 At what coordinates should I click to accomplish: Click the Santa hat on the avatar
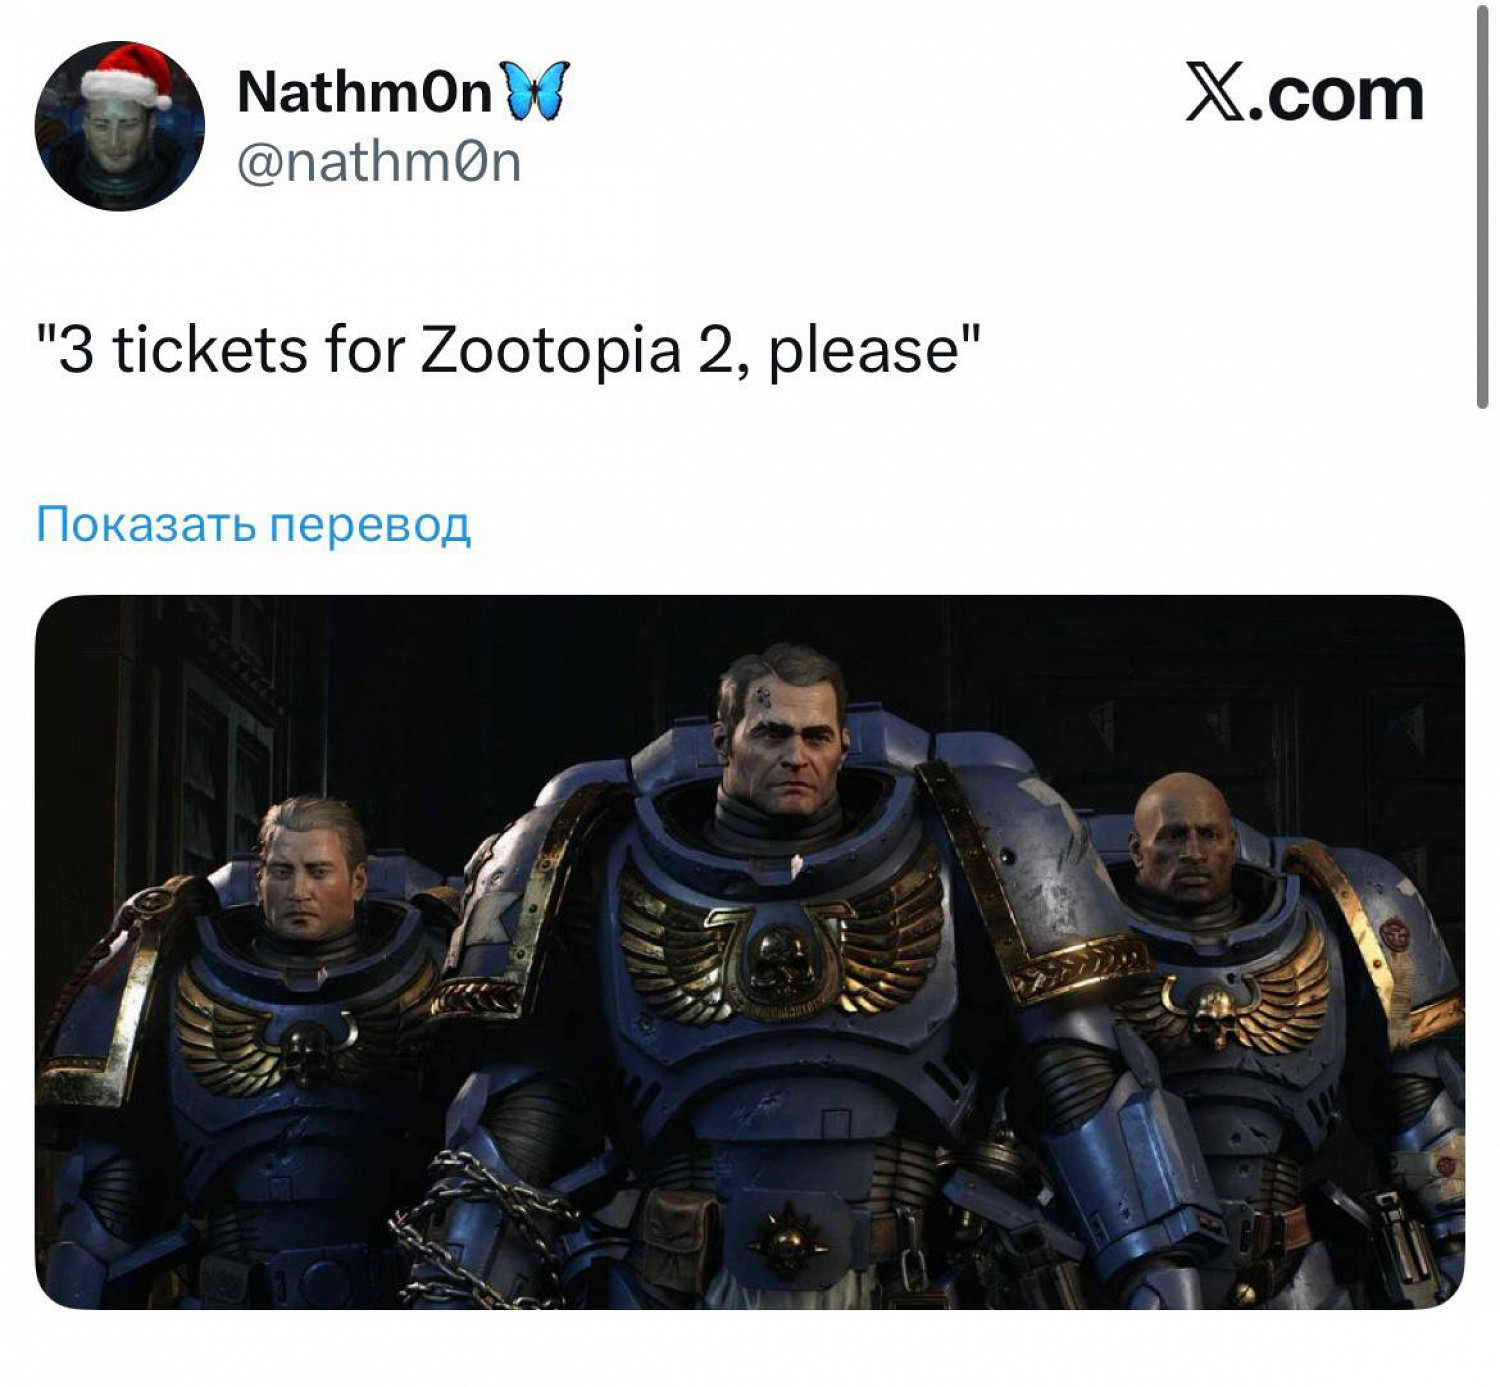125,75
